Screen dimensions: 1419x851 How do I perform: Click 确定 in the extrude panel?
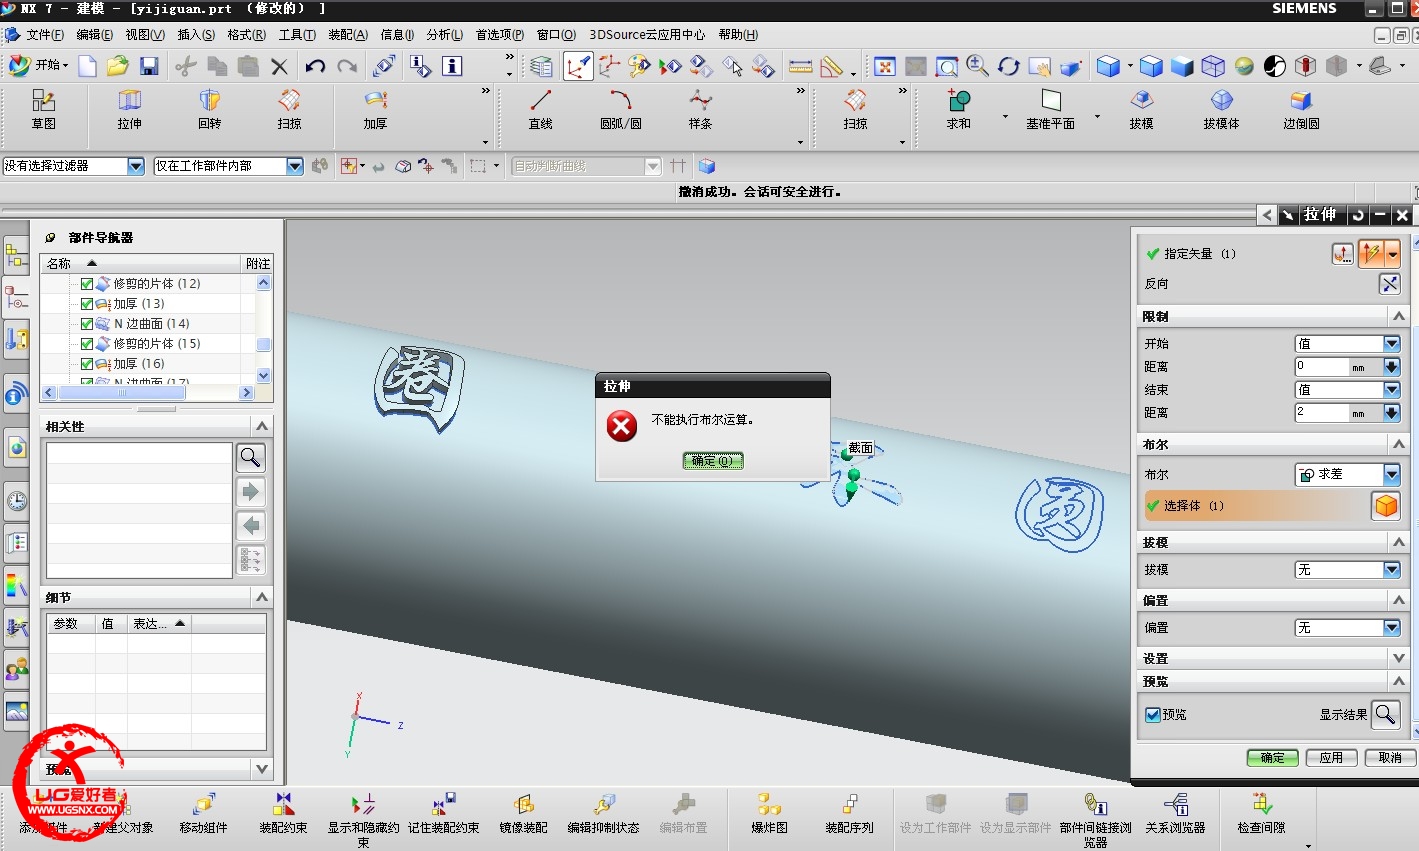pyautogui.click(x=1272, y=758)
